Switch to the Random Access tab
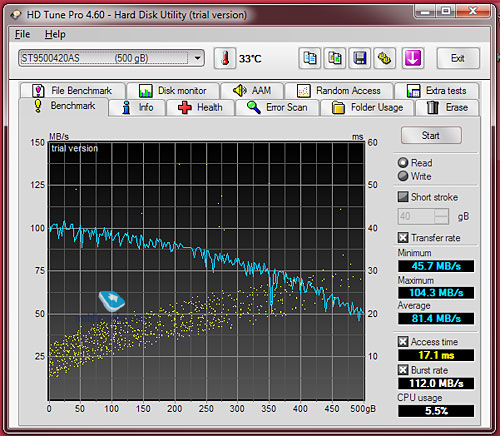500x436 pixels. point(339,90)
